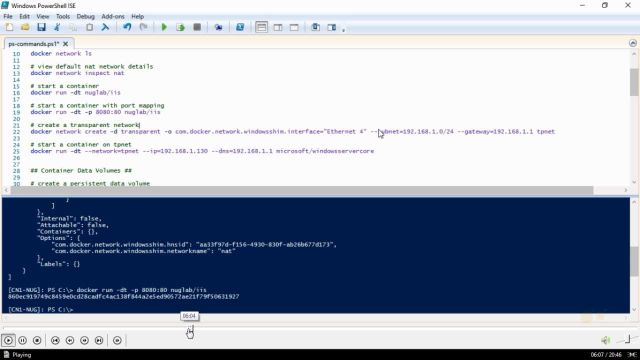Toggle Show Script Pane Maximized layout
The height and width of the screenshot is (360, 640).
pyautogui.click(x=294, y=27)
